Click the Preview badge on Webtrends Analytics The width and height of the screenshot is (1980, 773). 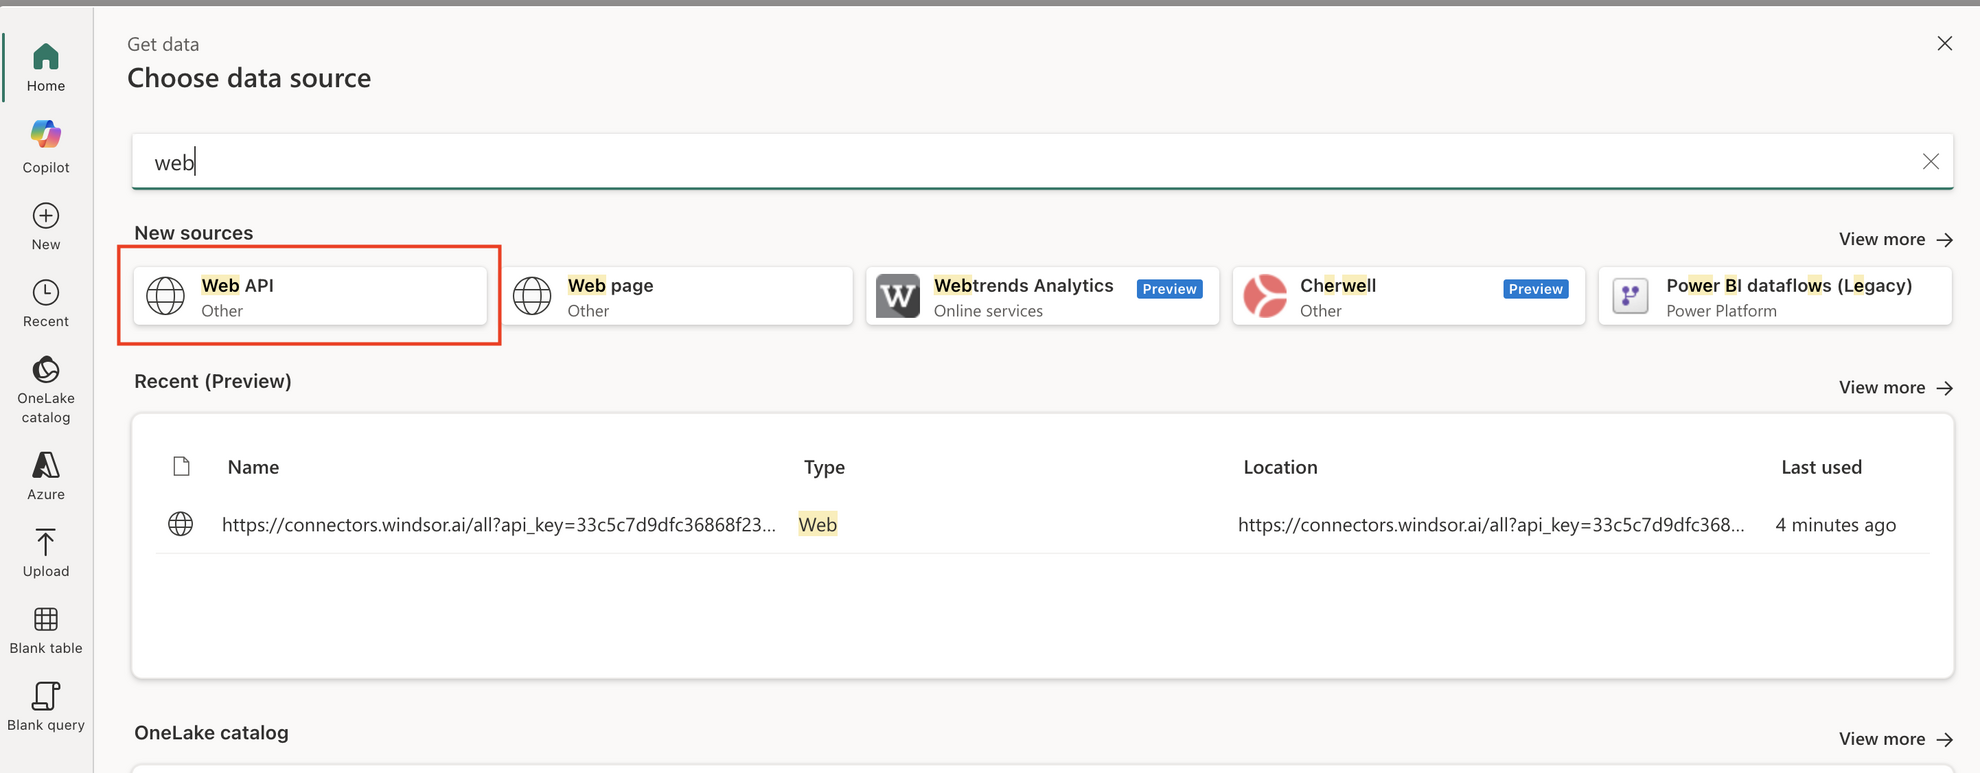(x=1169, y=289)
